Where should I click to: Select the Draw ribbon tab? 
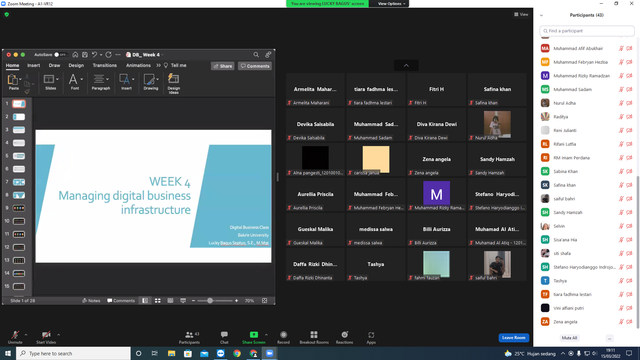[54, 65]
